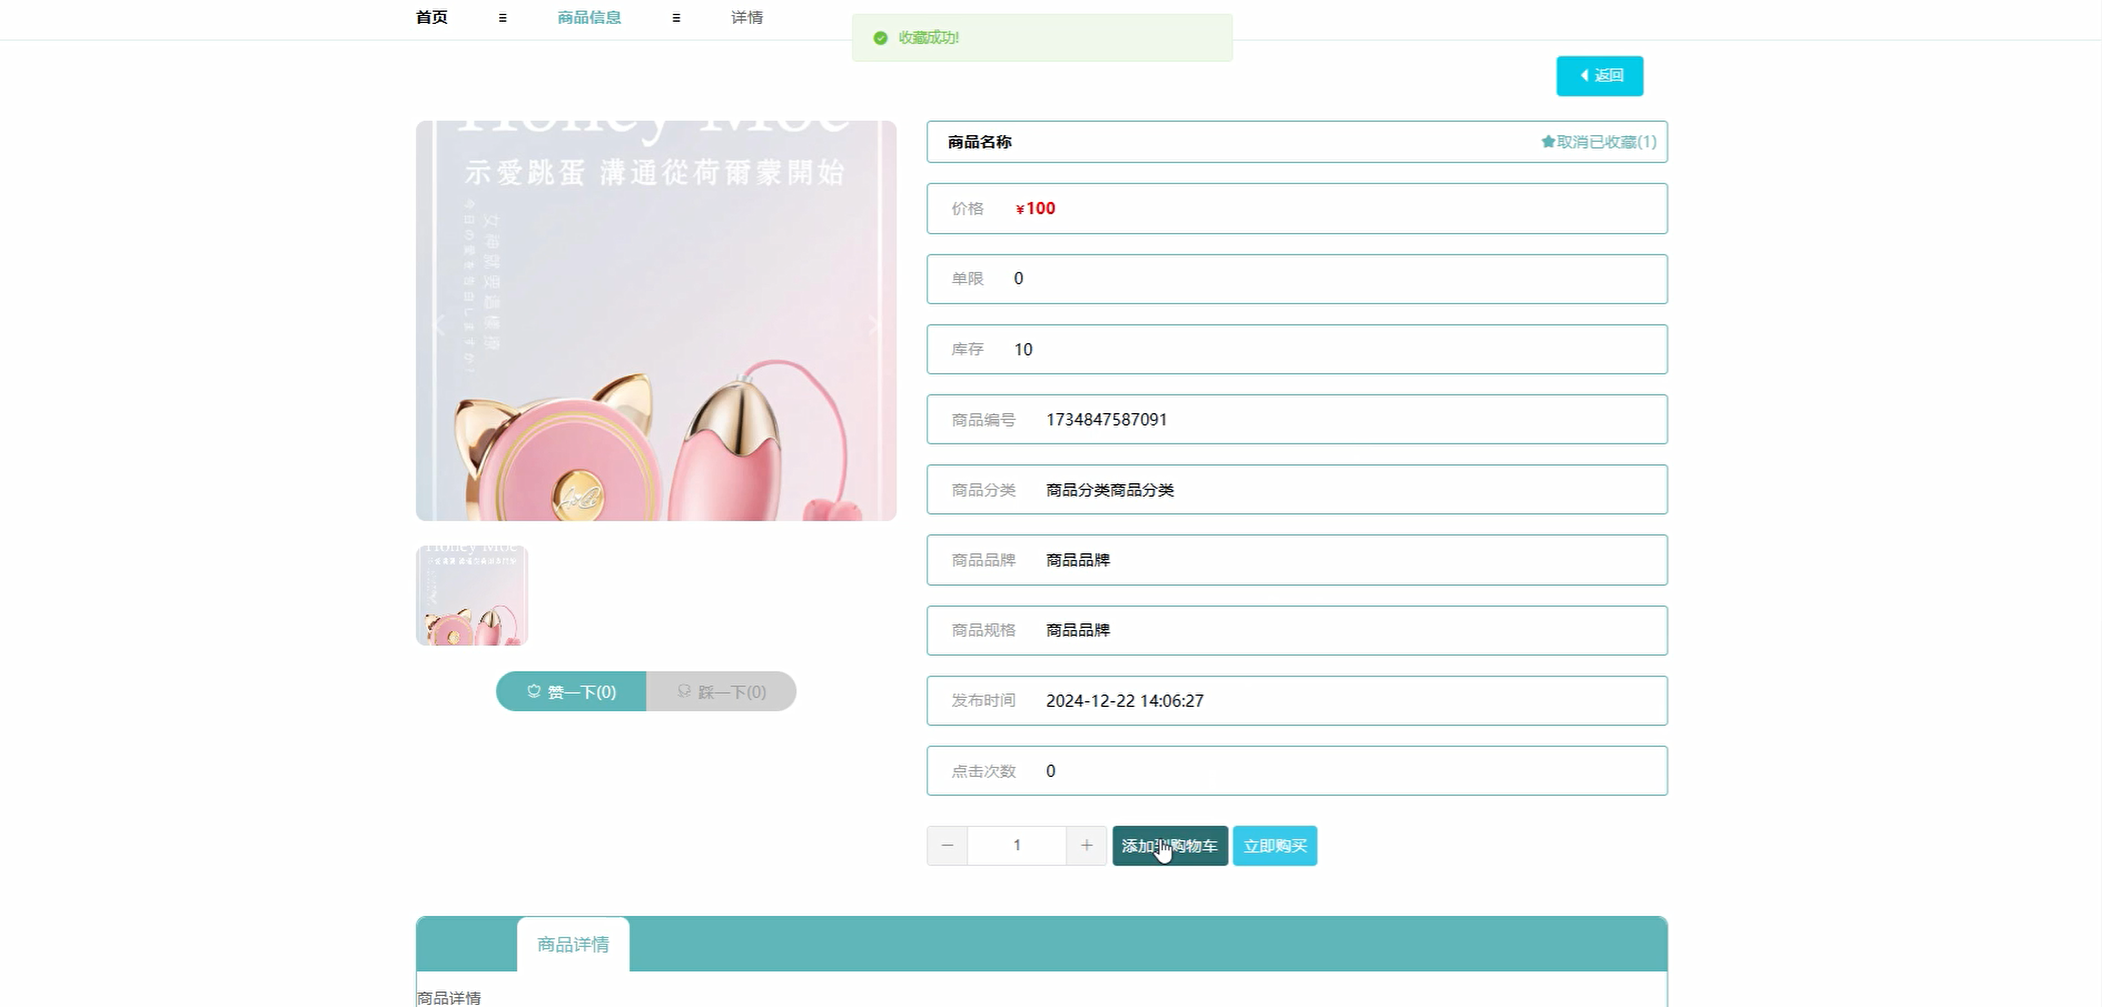Click the back arrow icon in the 返回 button
The image size is (2102, 1007).
click(x=1583, y=75)
